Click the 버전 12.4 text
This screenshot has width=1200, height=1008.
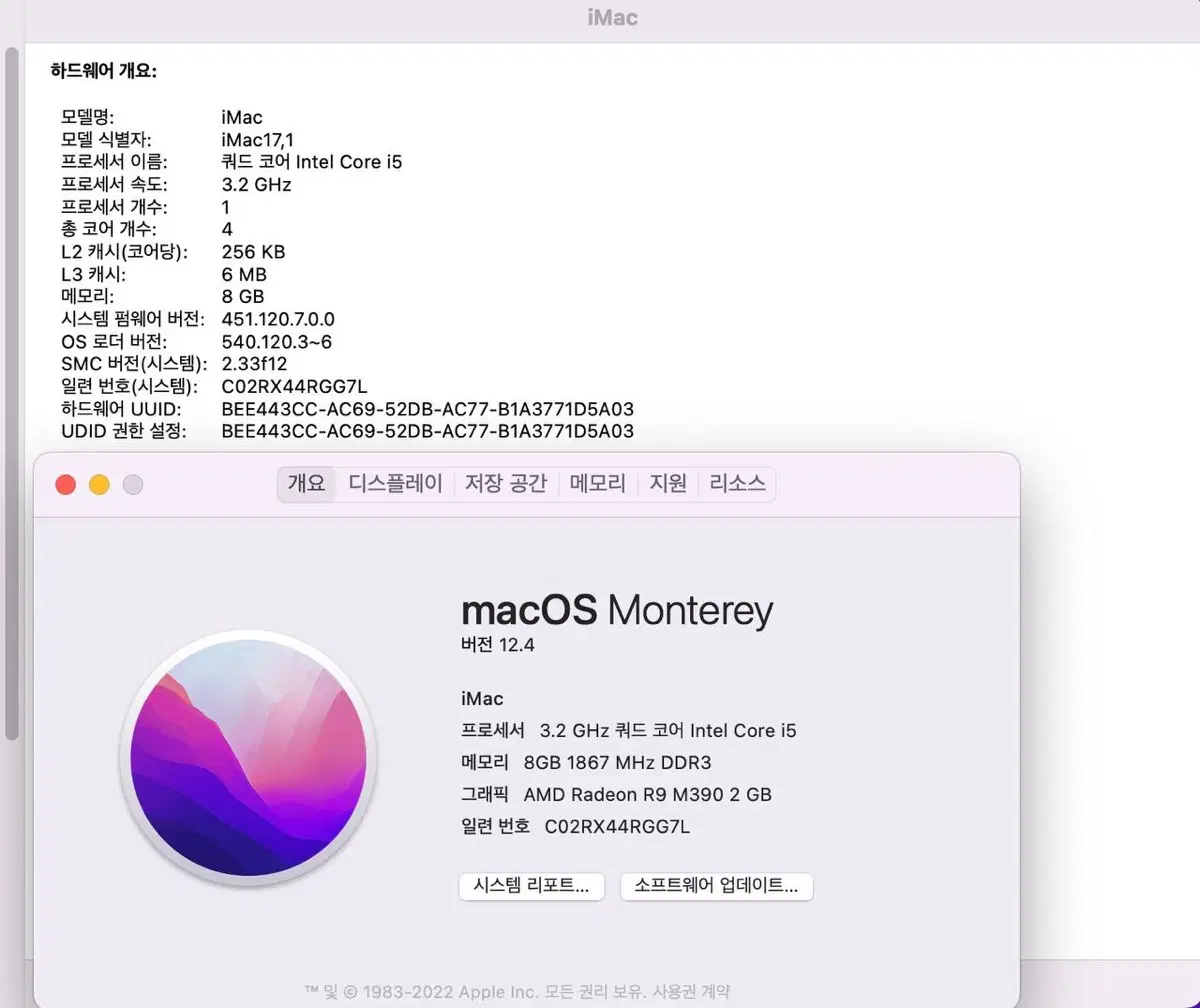pyautogui.click(x=498, y=645)
